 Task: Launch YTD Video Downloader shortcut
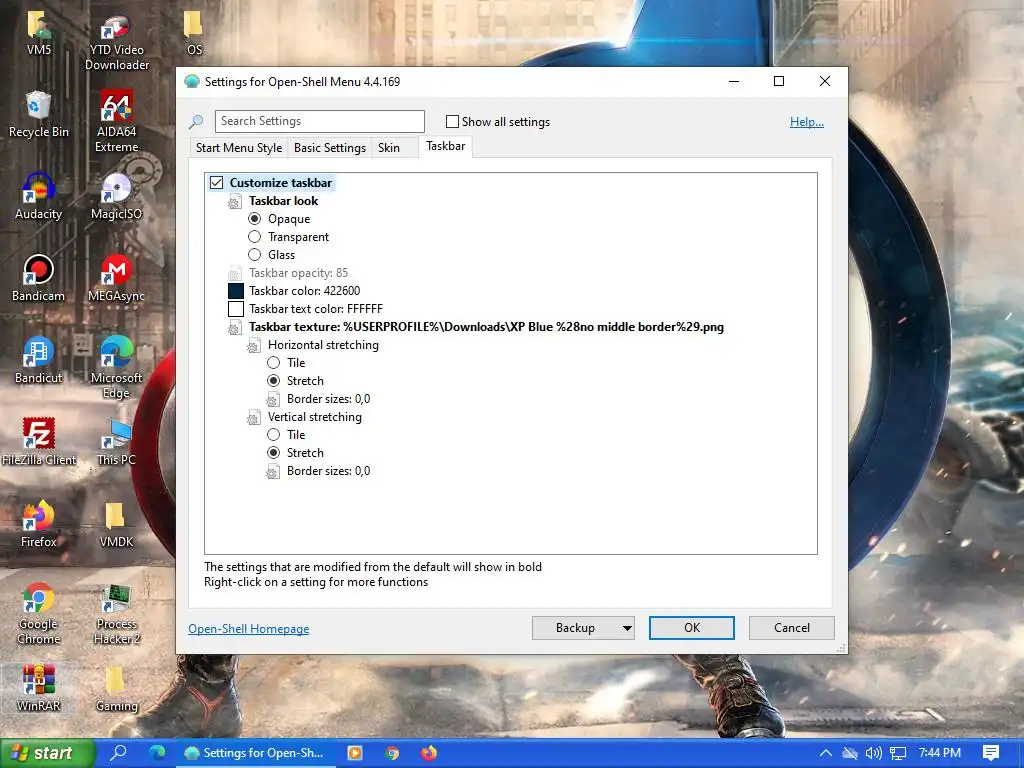[116, 41]
